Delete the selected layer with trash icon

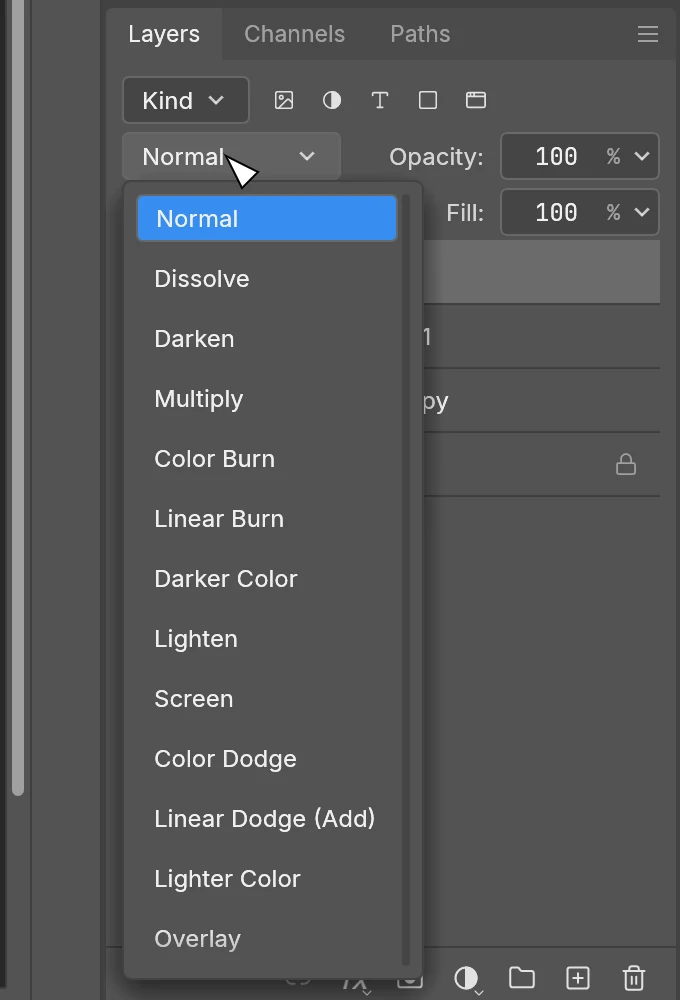(633, 978)
